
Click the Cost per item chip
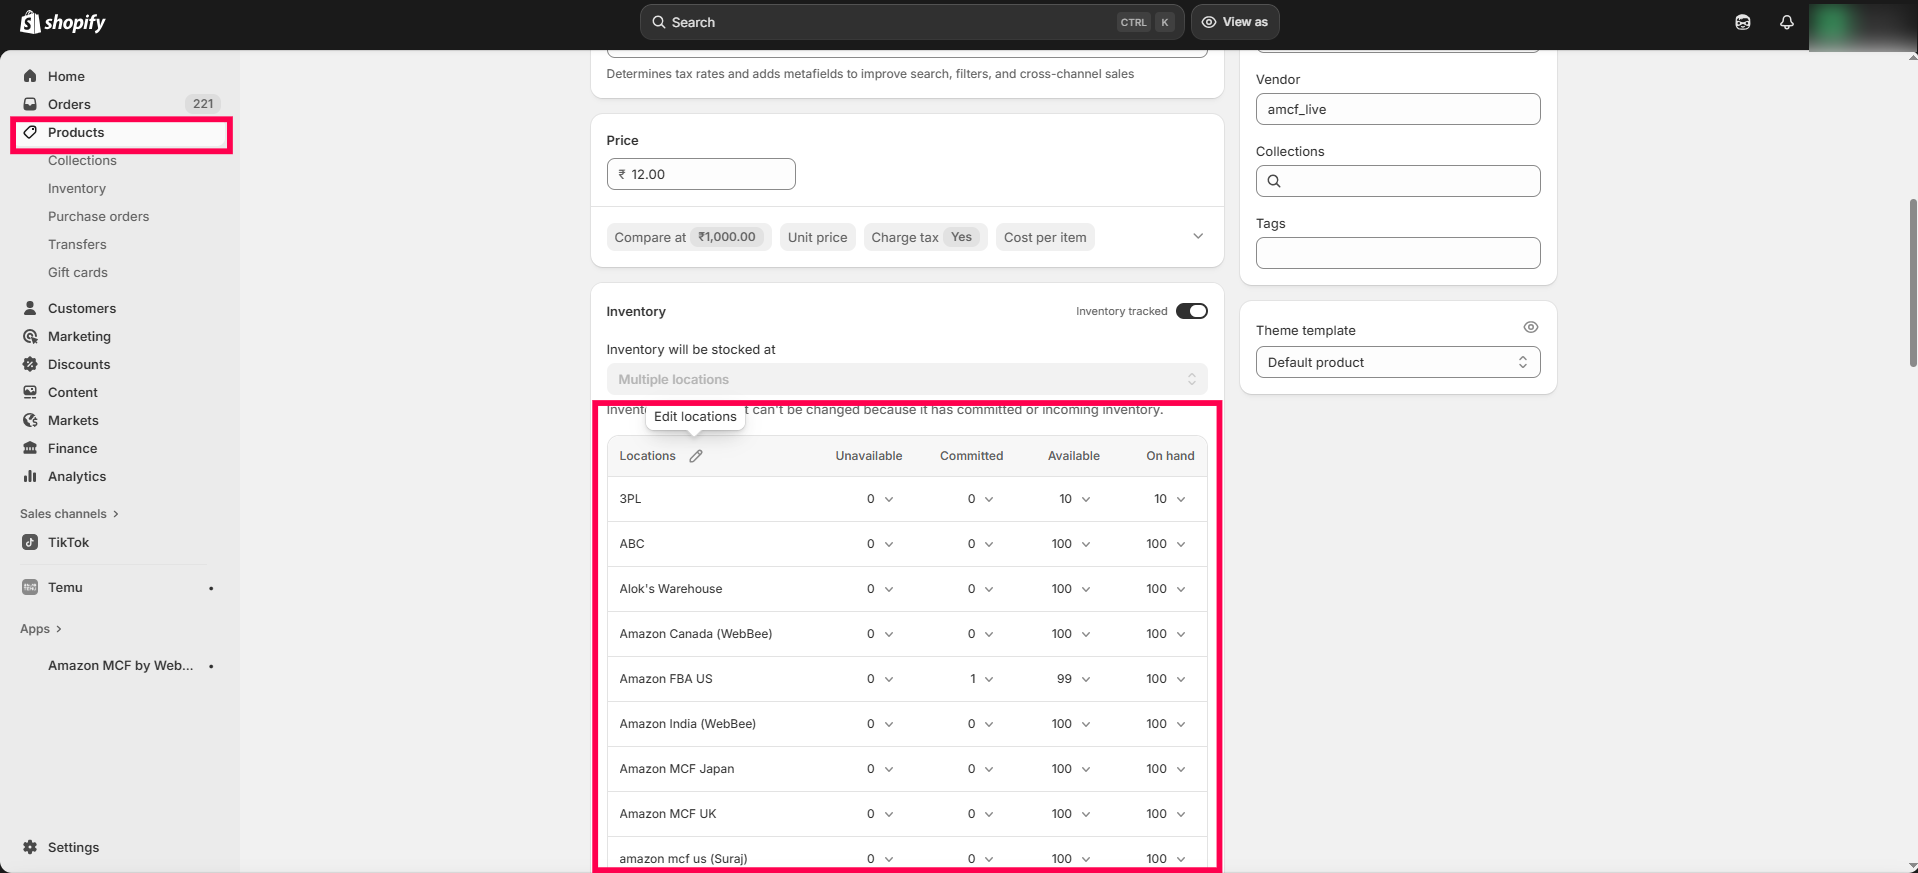(1044, 237)
